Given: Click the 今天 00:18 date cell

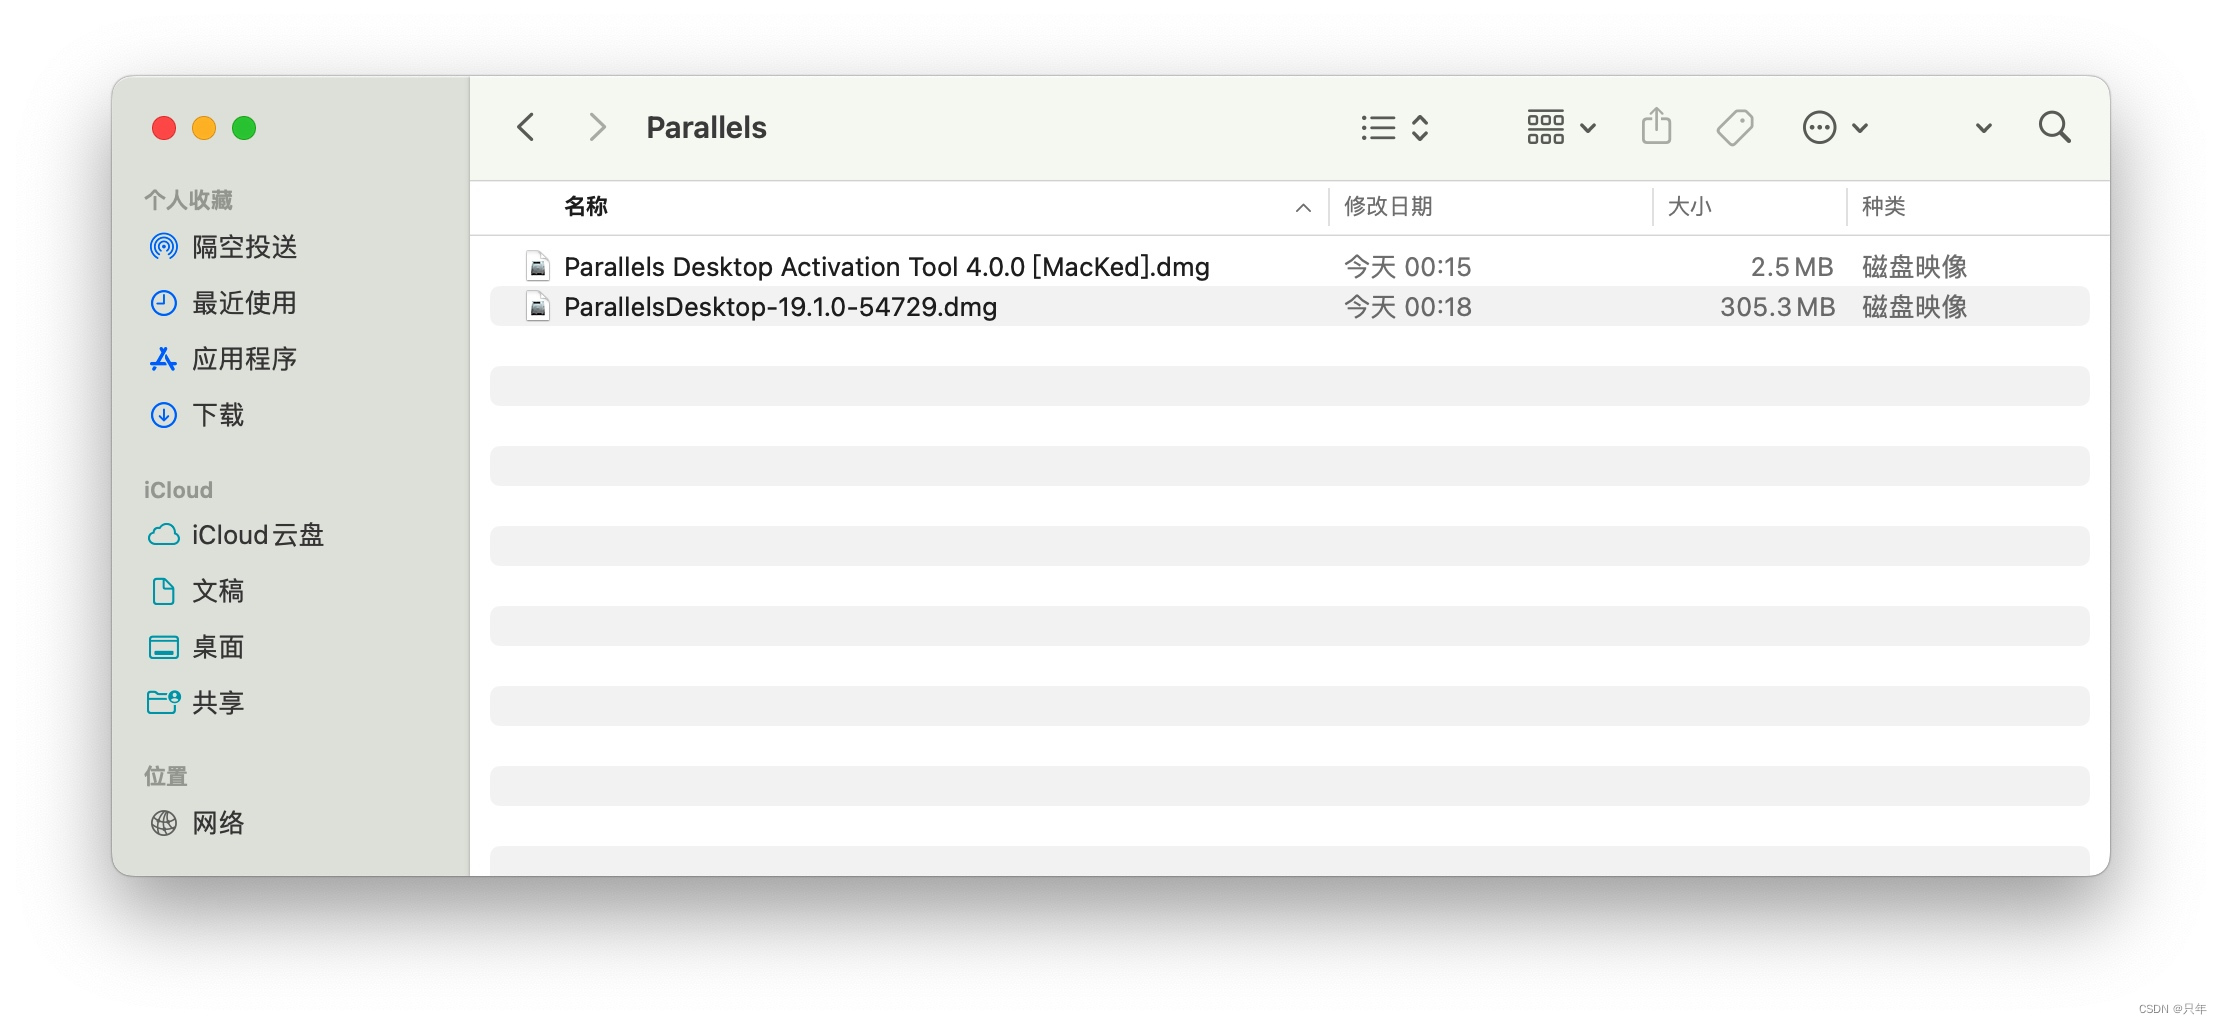Looking at the screenshot, I should [1408, 307].
